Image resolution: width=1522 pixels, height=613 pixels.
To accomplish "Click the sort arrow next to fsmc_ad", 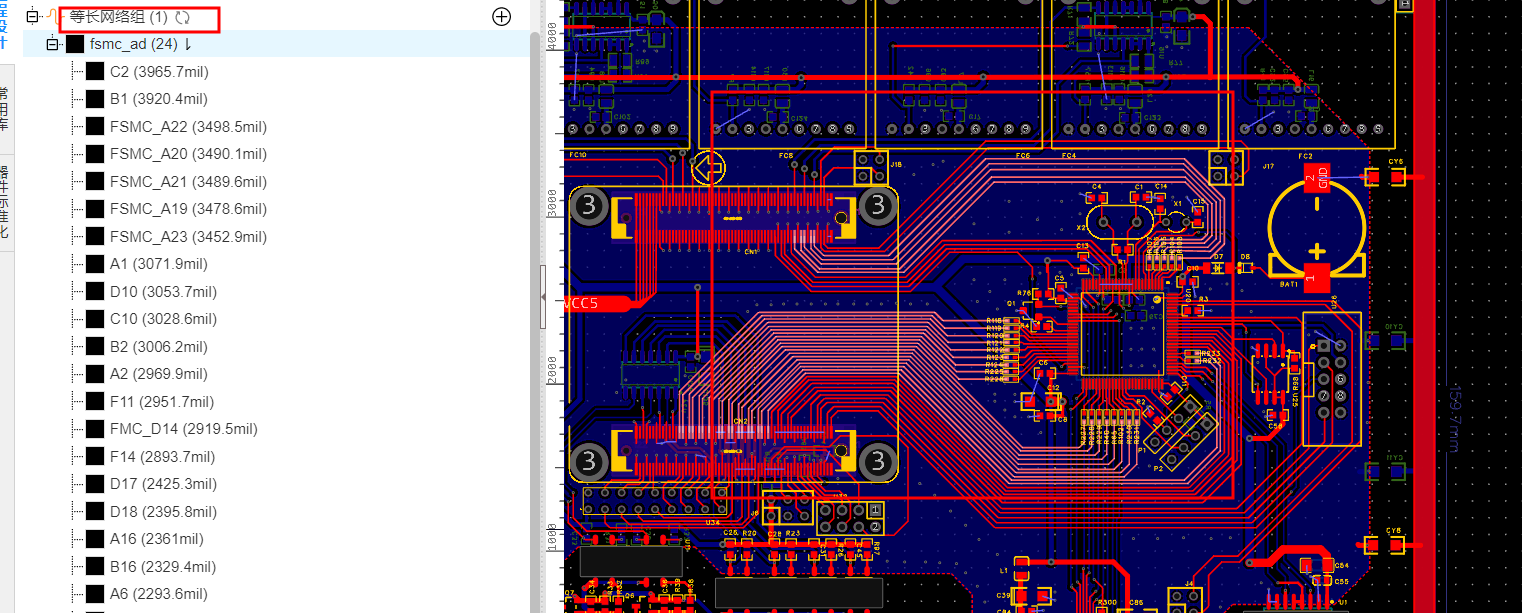I will pos(188,44).
